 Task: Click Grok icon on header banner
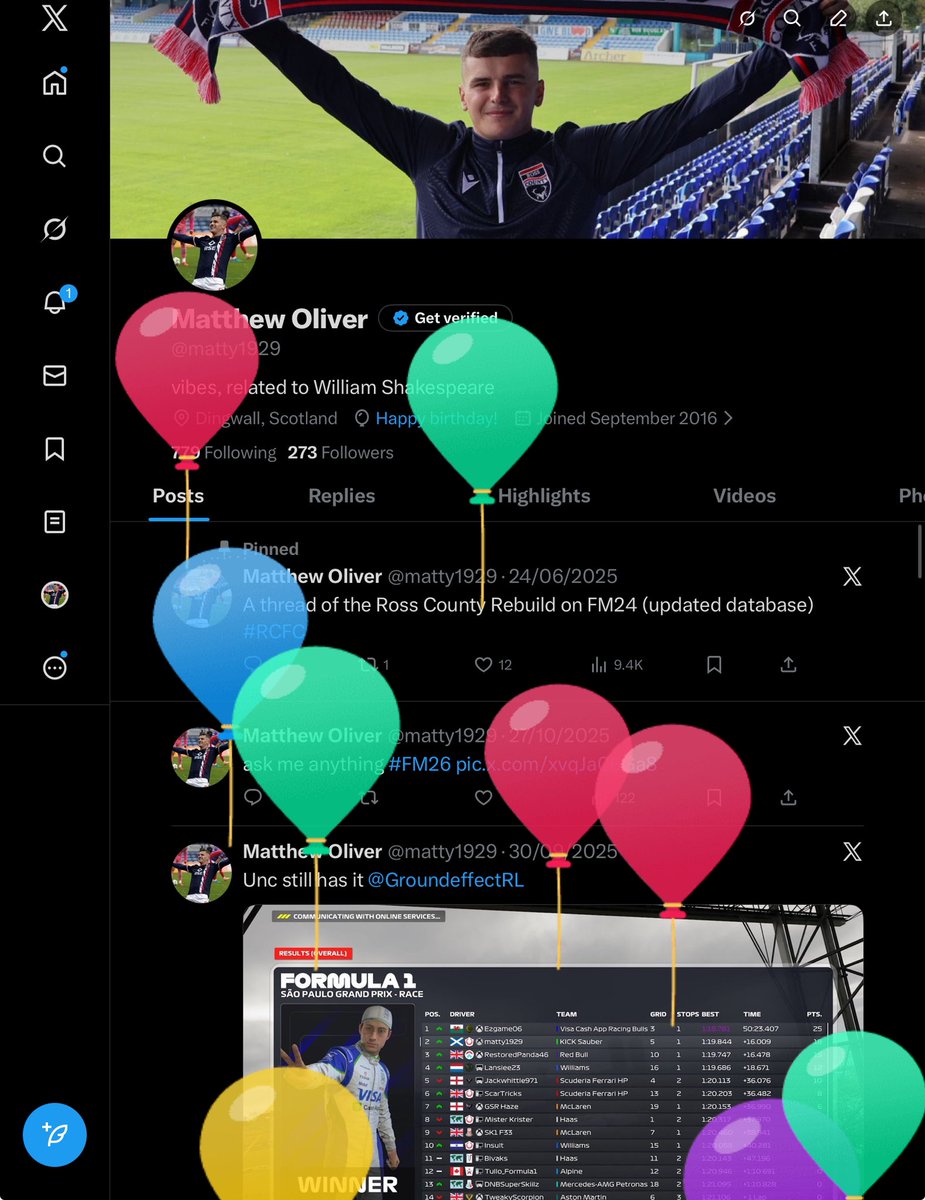[x=747, y=18]
